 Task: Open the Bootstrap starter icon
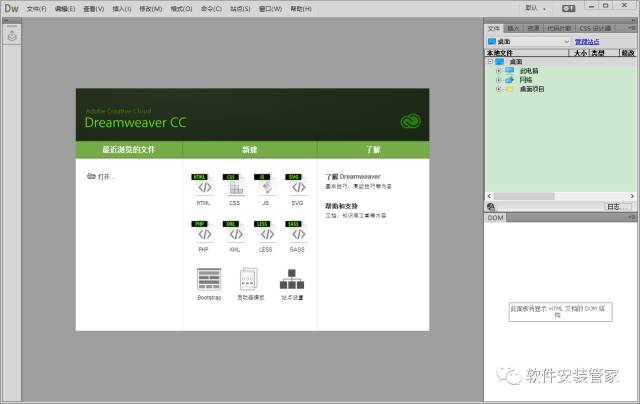point(209,280)
